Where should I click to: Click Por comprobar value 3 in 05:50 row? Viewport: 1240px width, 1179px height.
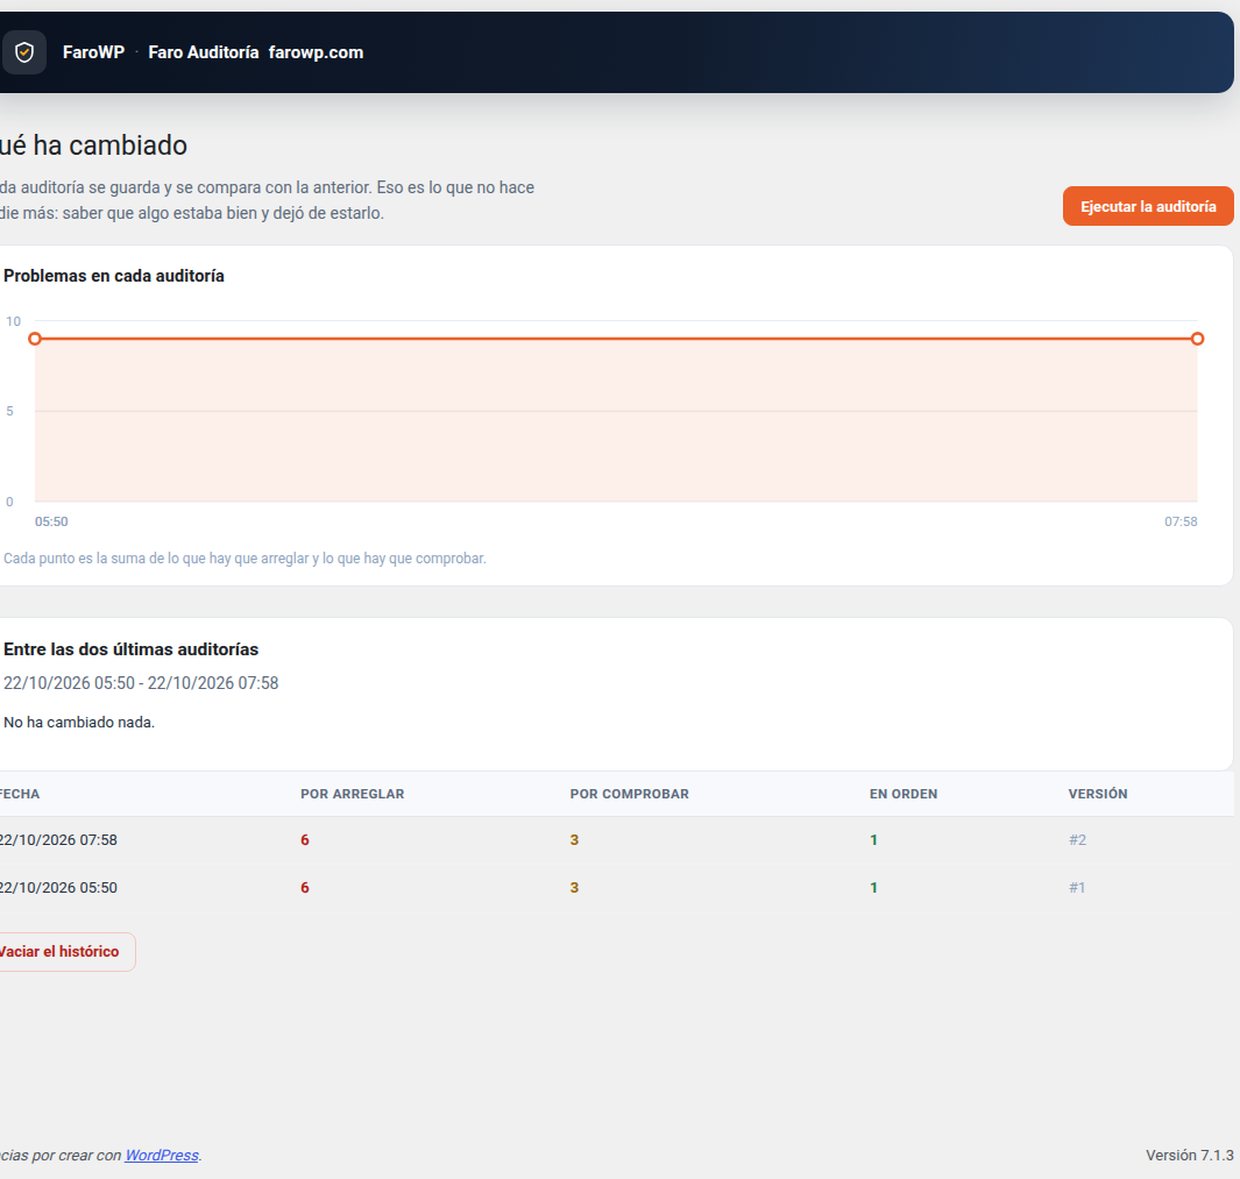click(574, 887)
